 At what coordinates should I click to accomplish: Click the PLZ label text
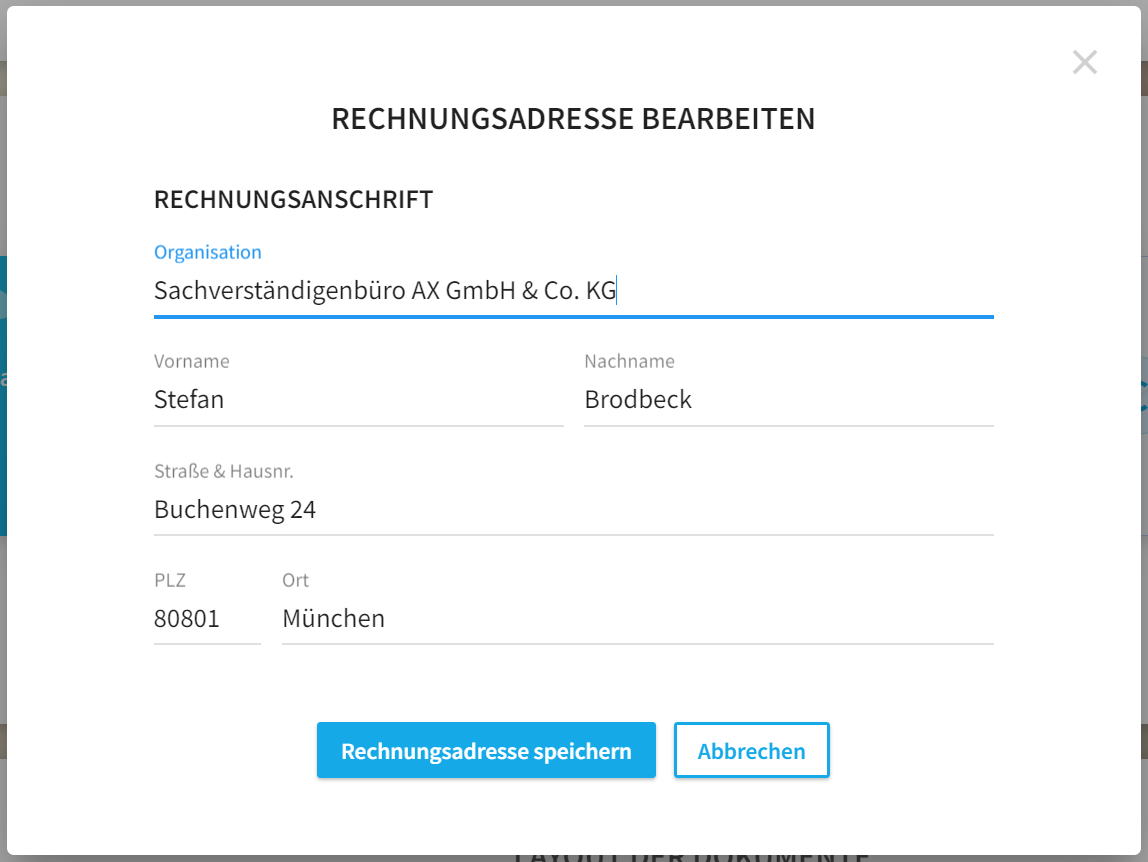(170, 580)
